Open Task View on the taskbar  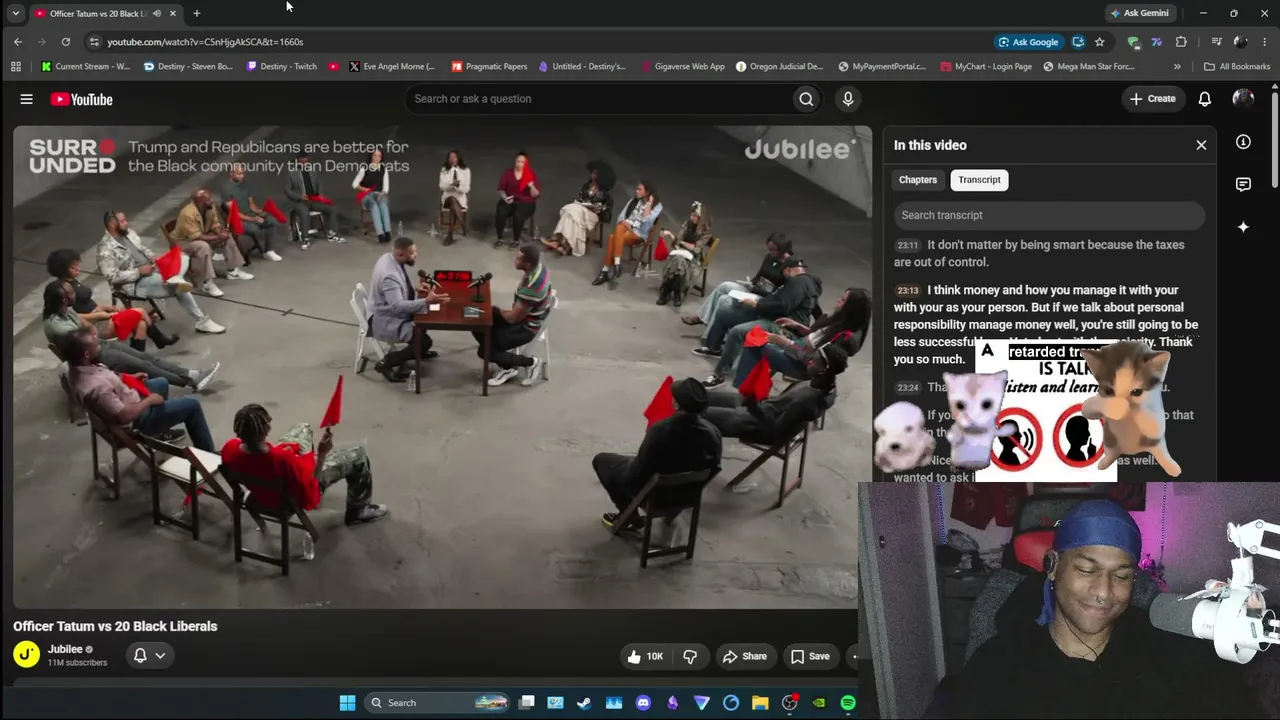(x=527, y=703)
